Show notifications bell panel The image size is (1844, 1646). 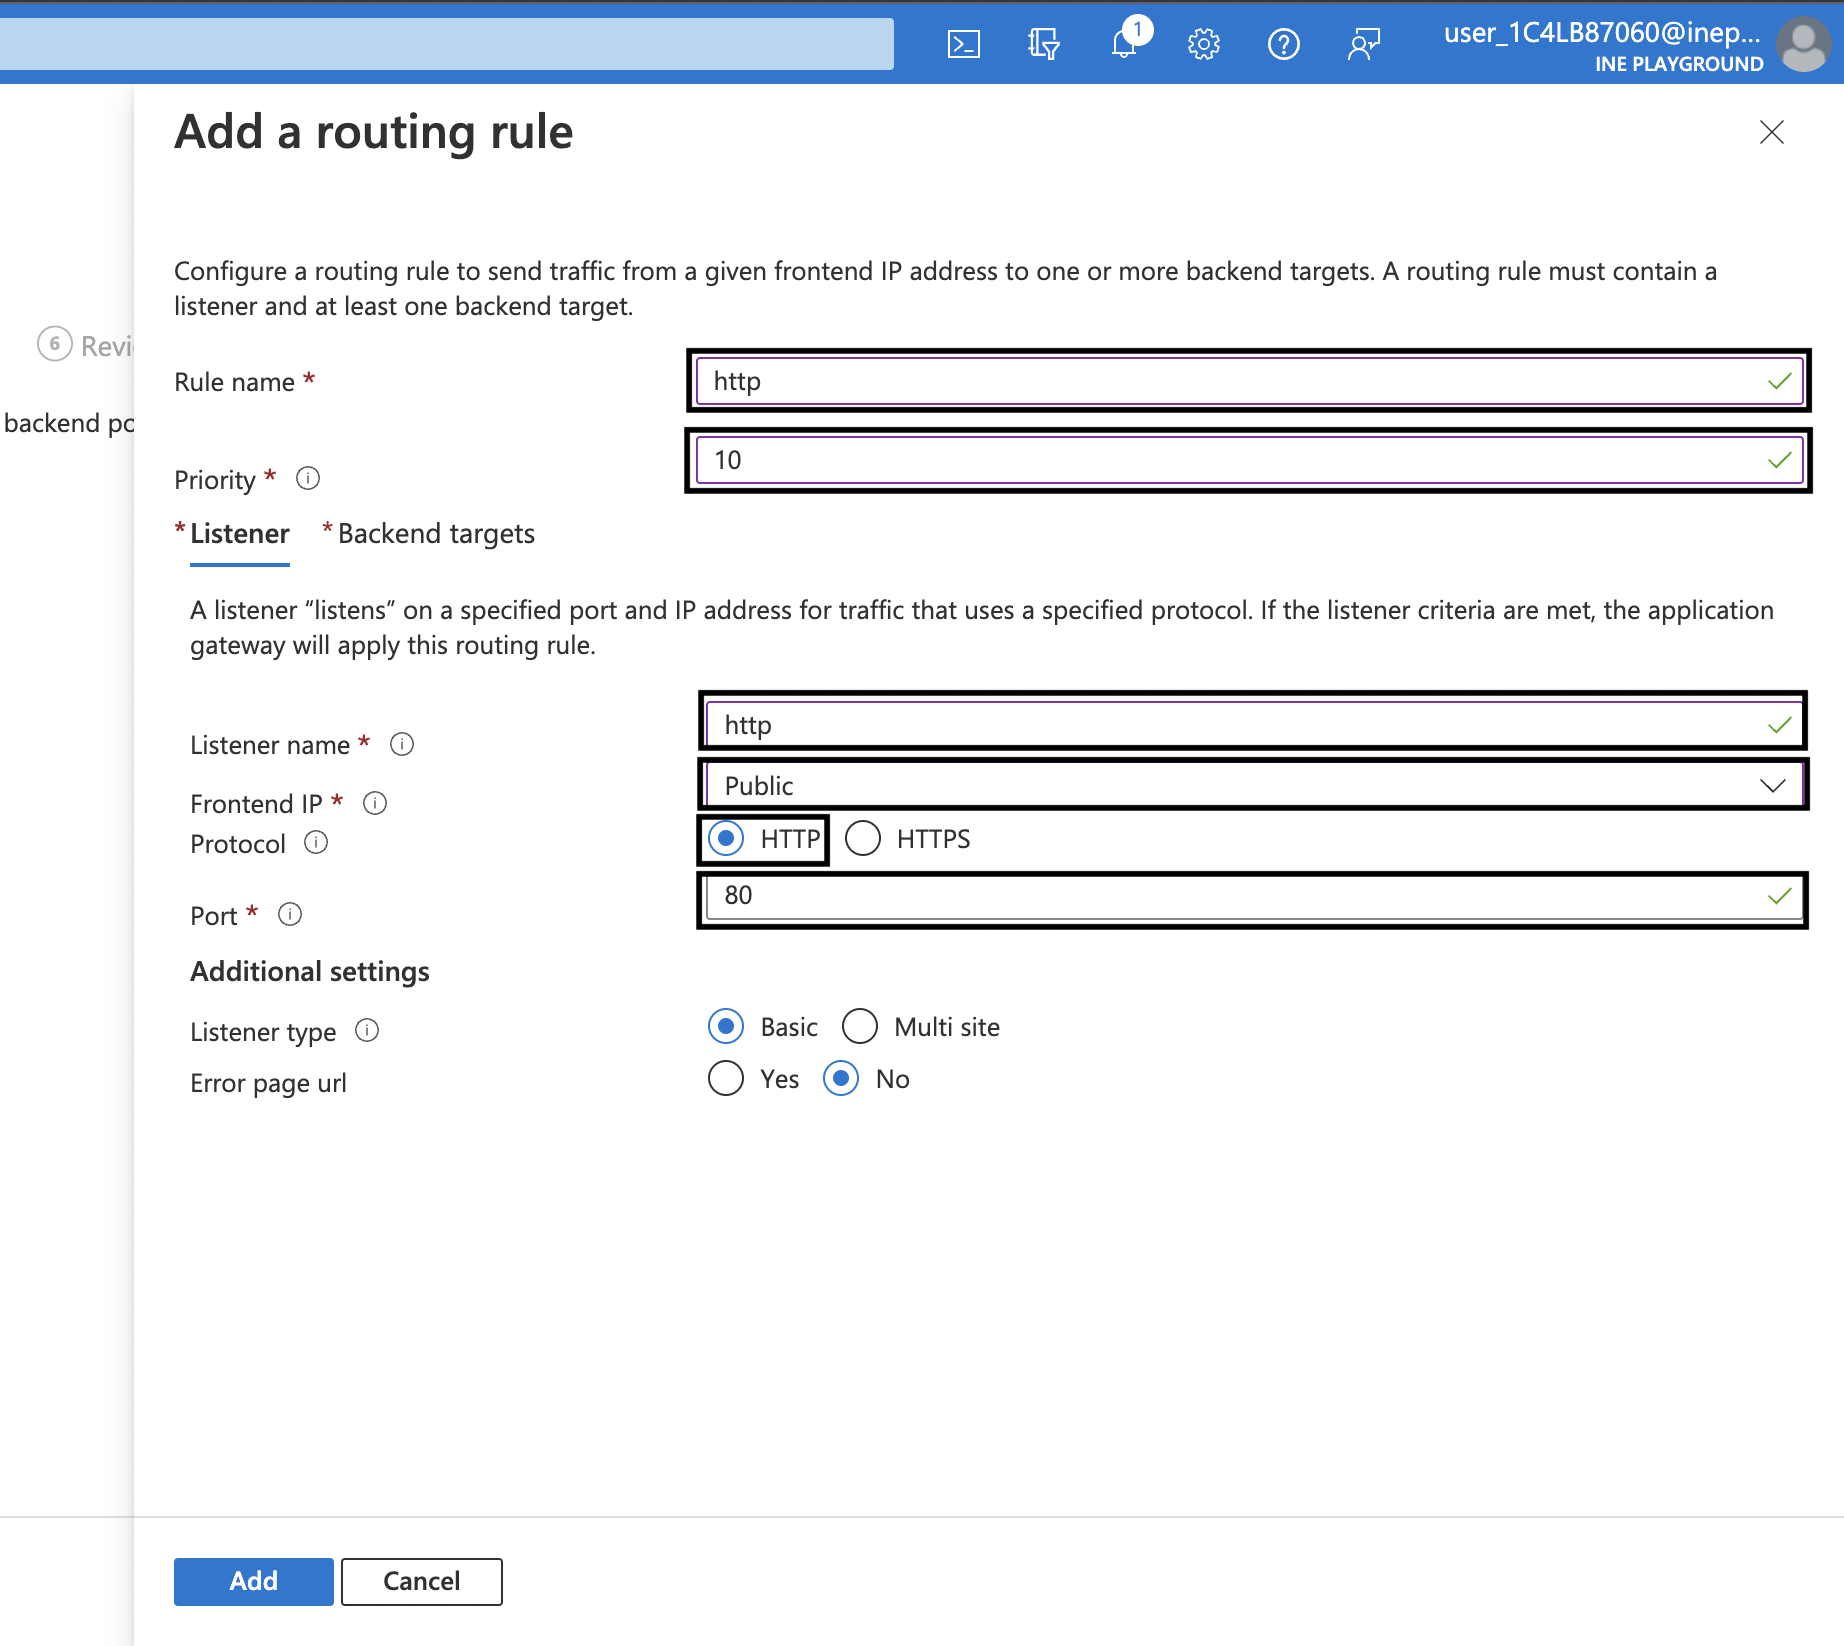[1124, 44]
